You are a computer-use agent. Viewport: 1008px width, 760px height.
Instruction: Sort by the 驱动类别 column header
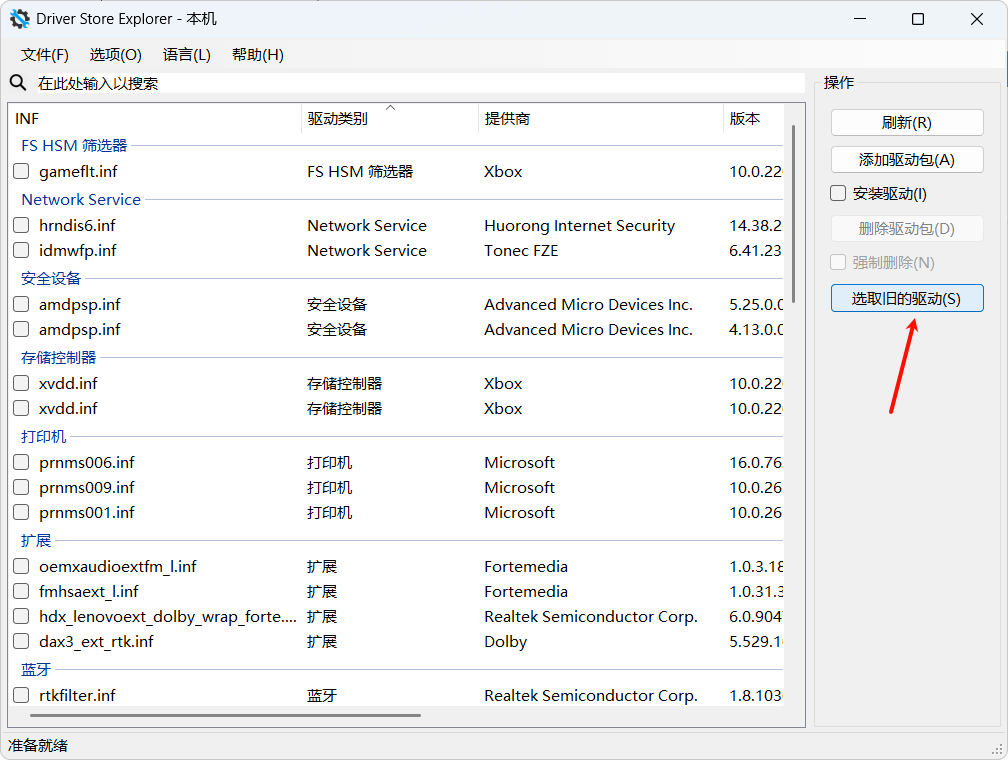click(x=337, y=118)
